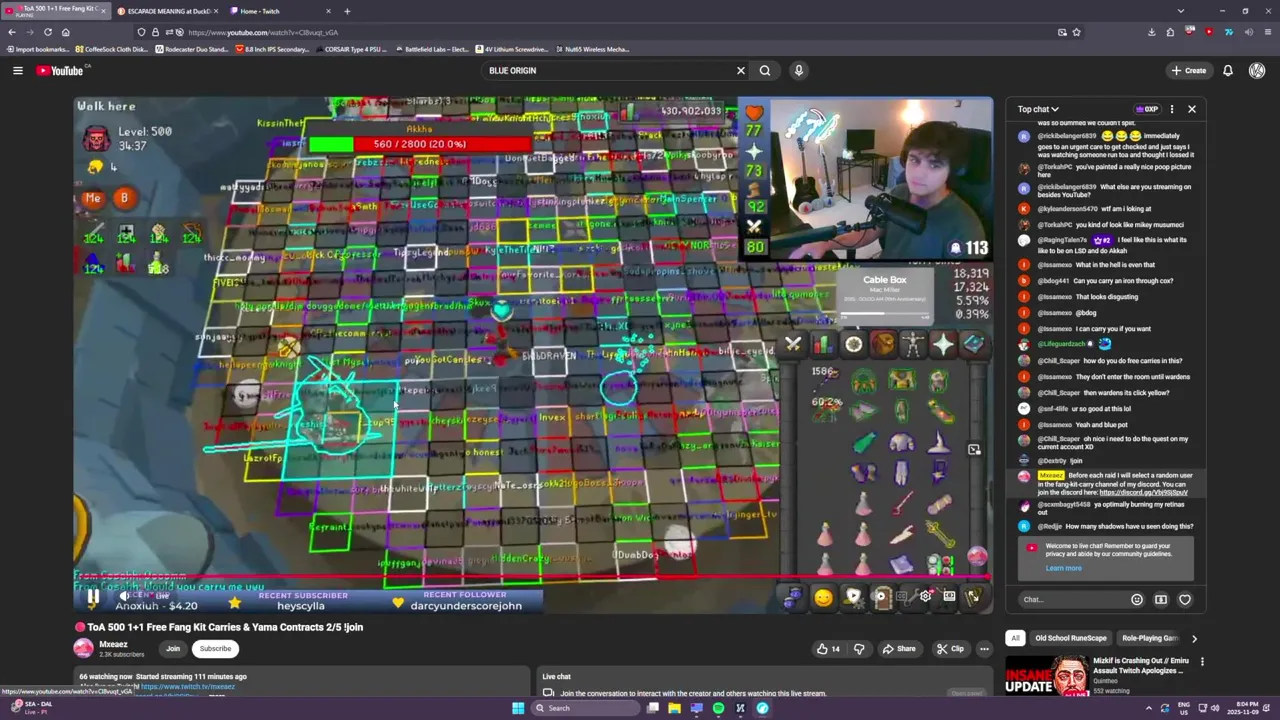Like the video with 14 likes
Screen dimensions: 1280x720
pyautogui.click(x=828, y=648)
